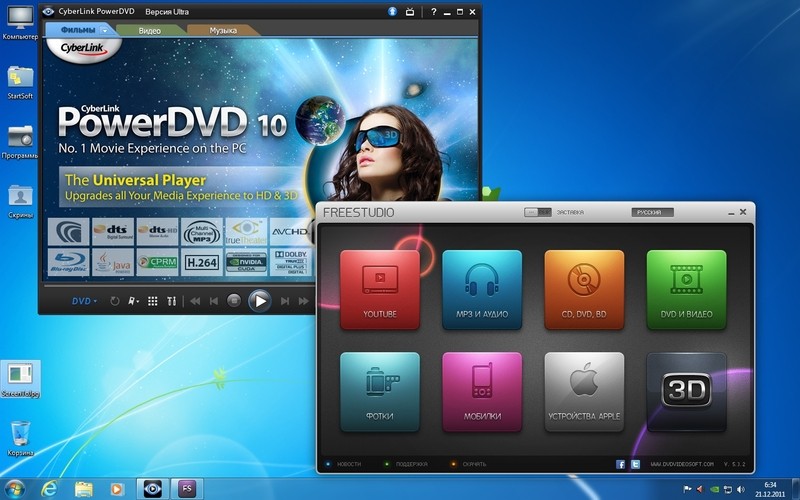Click the PowerDVD seek bar

click(179, 286)
